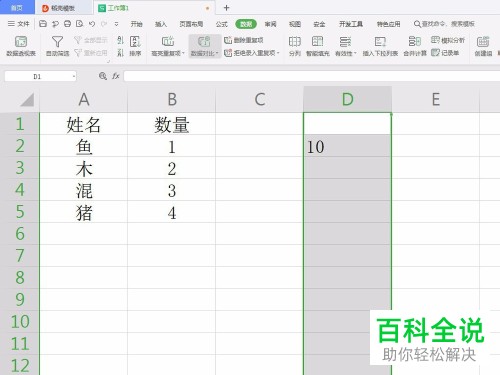Select the 工作簿1 workbook tab

[155, 8]
